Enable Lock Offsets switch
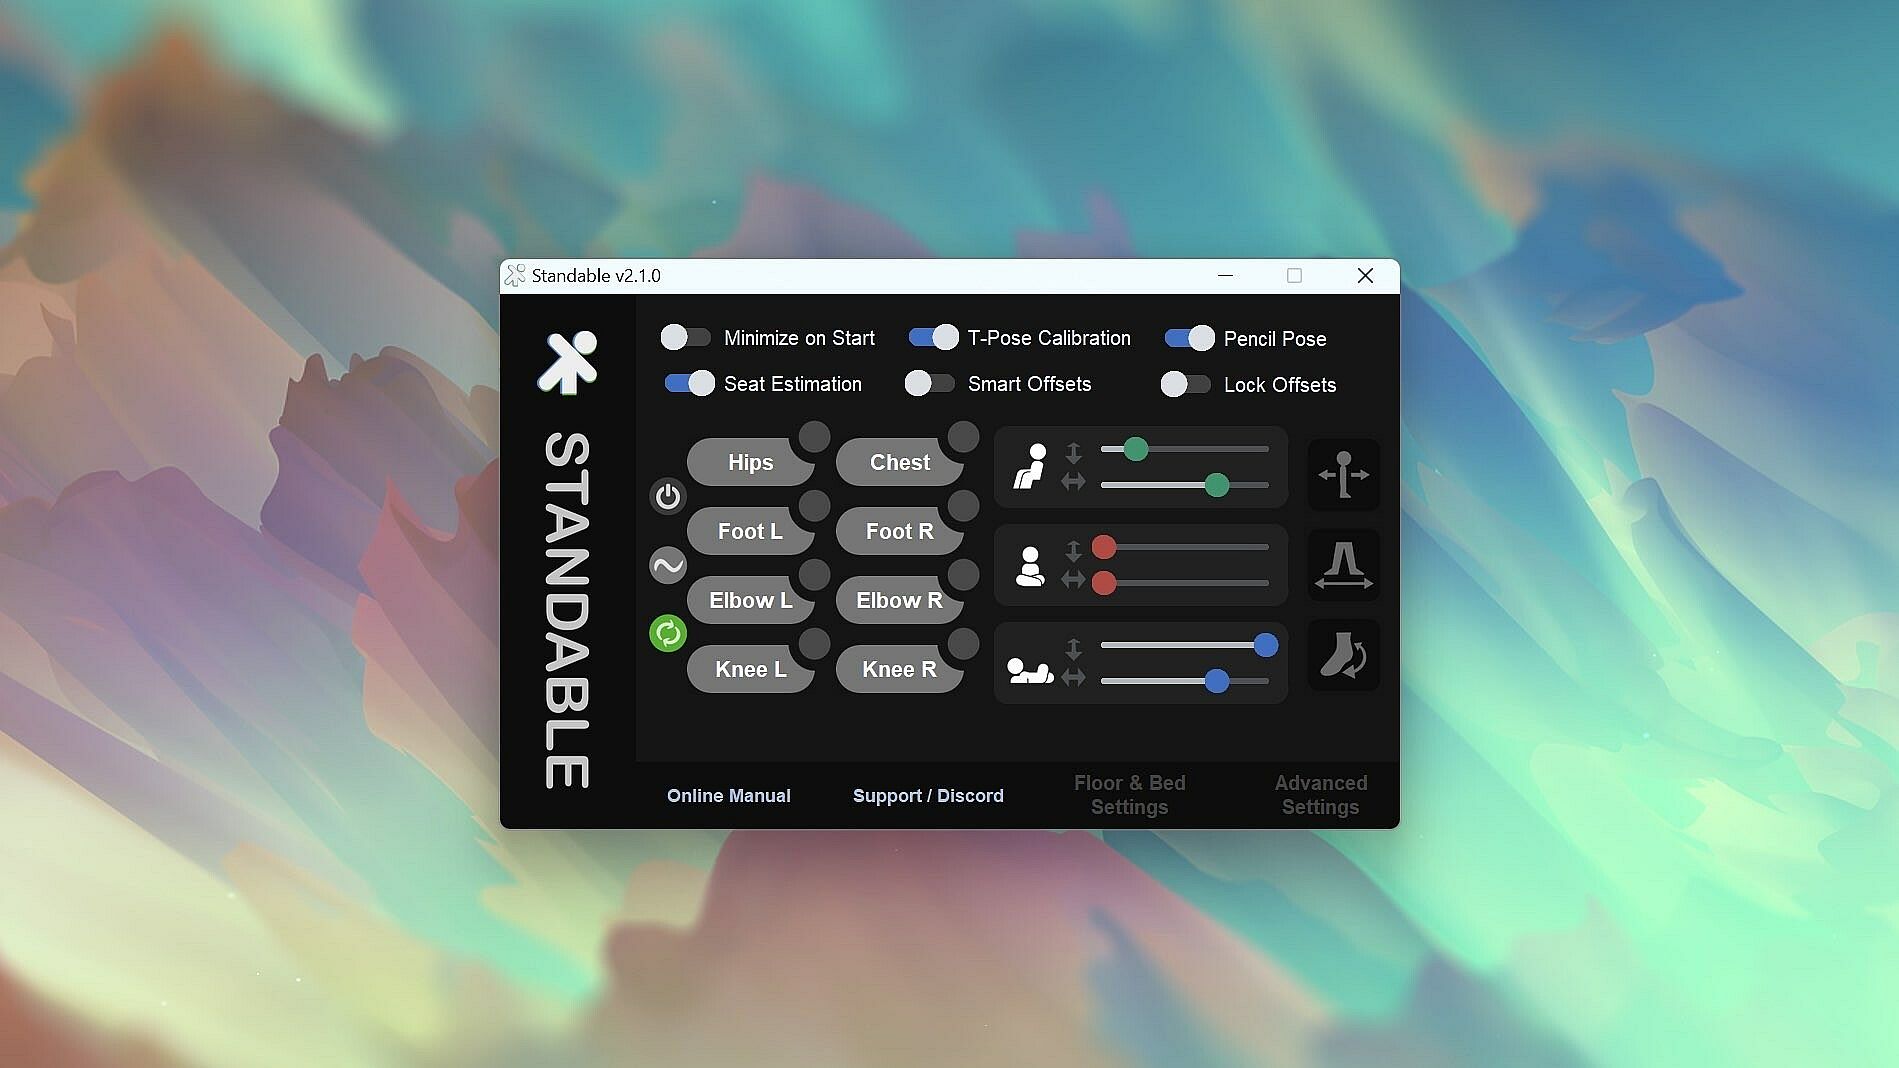The width and height of the screenshot is (1899, 1068). (1186, 384)
